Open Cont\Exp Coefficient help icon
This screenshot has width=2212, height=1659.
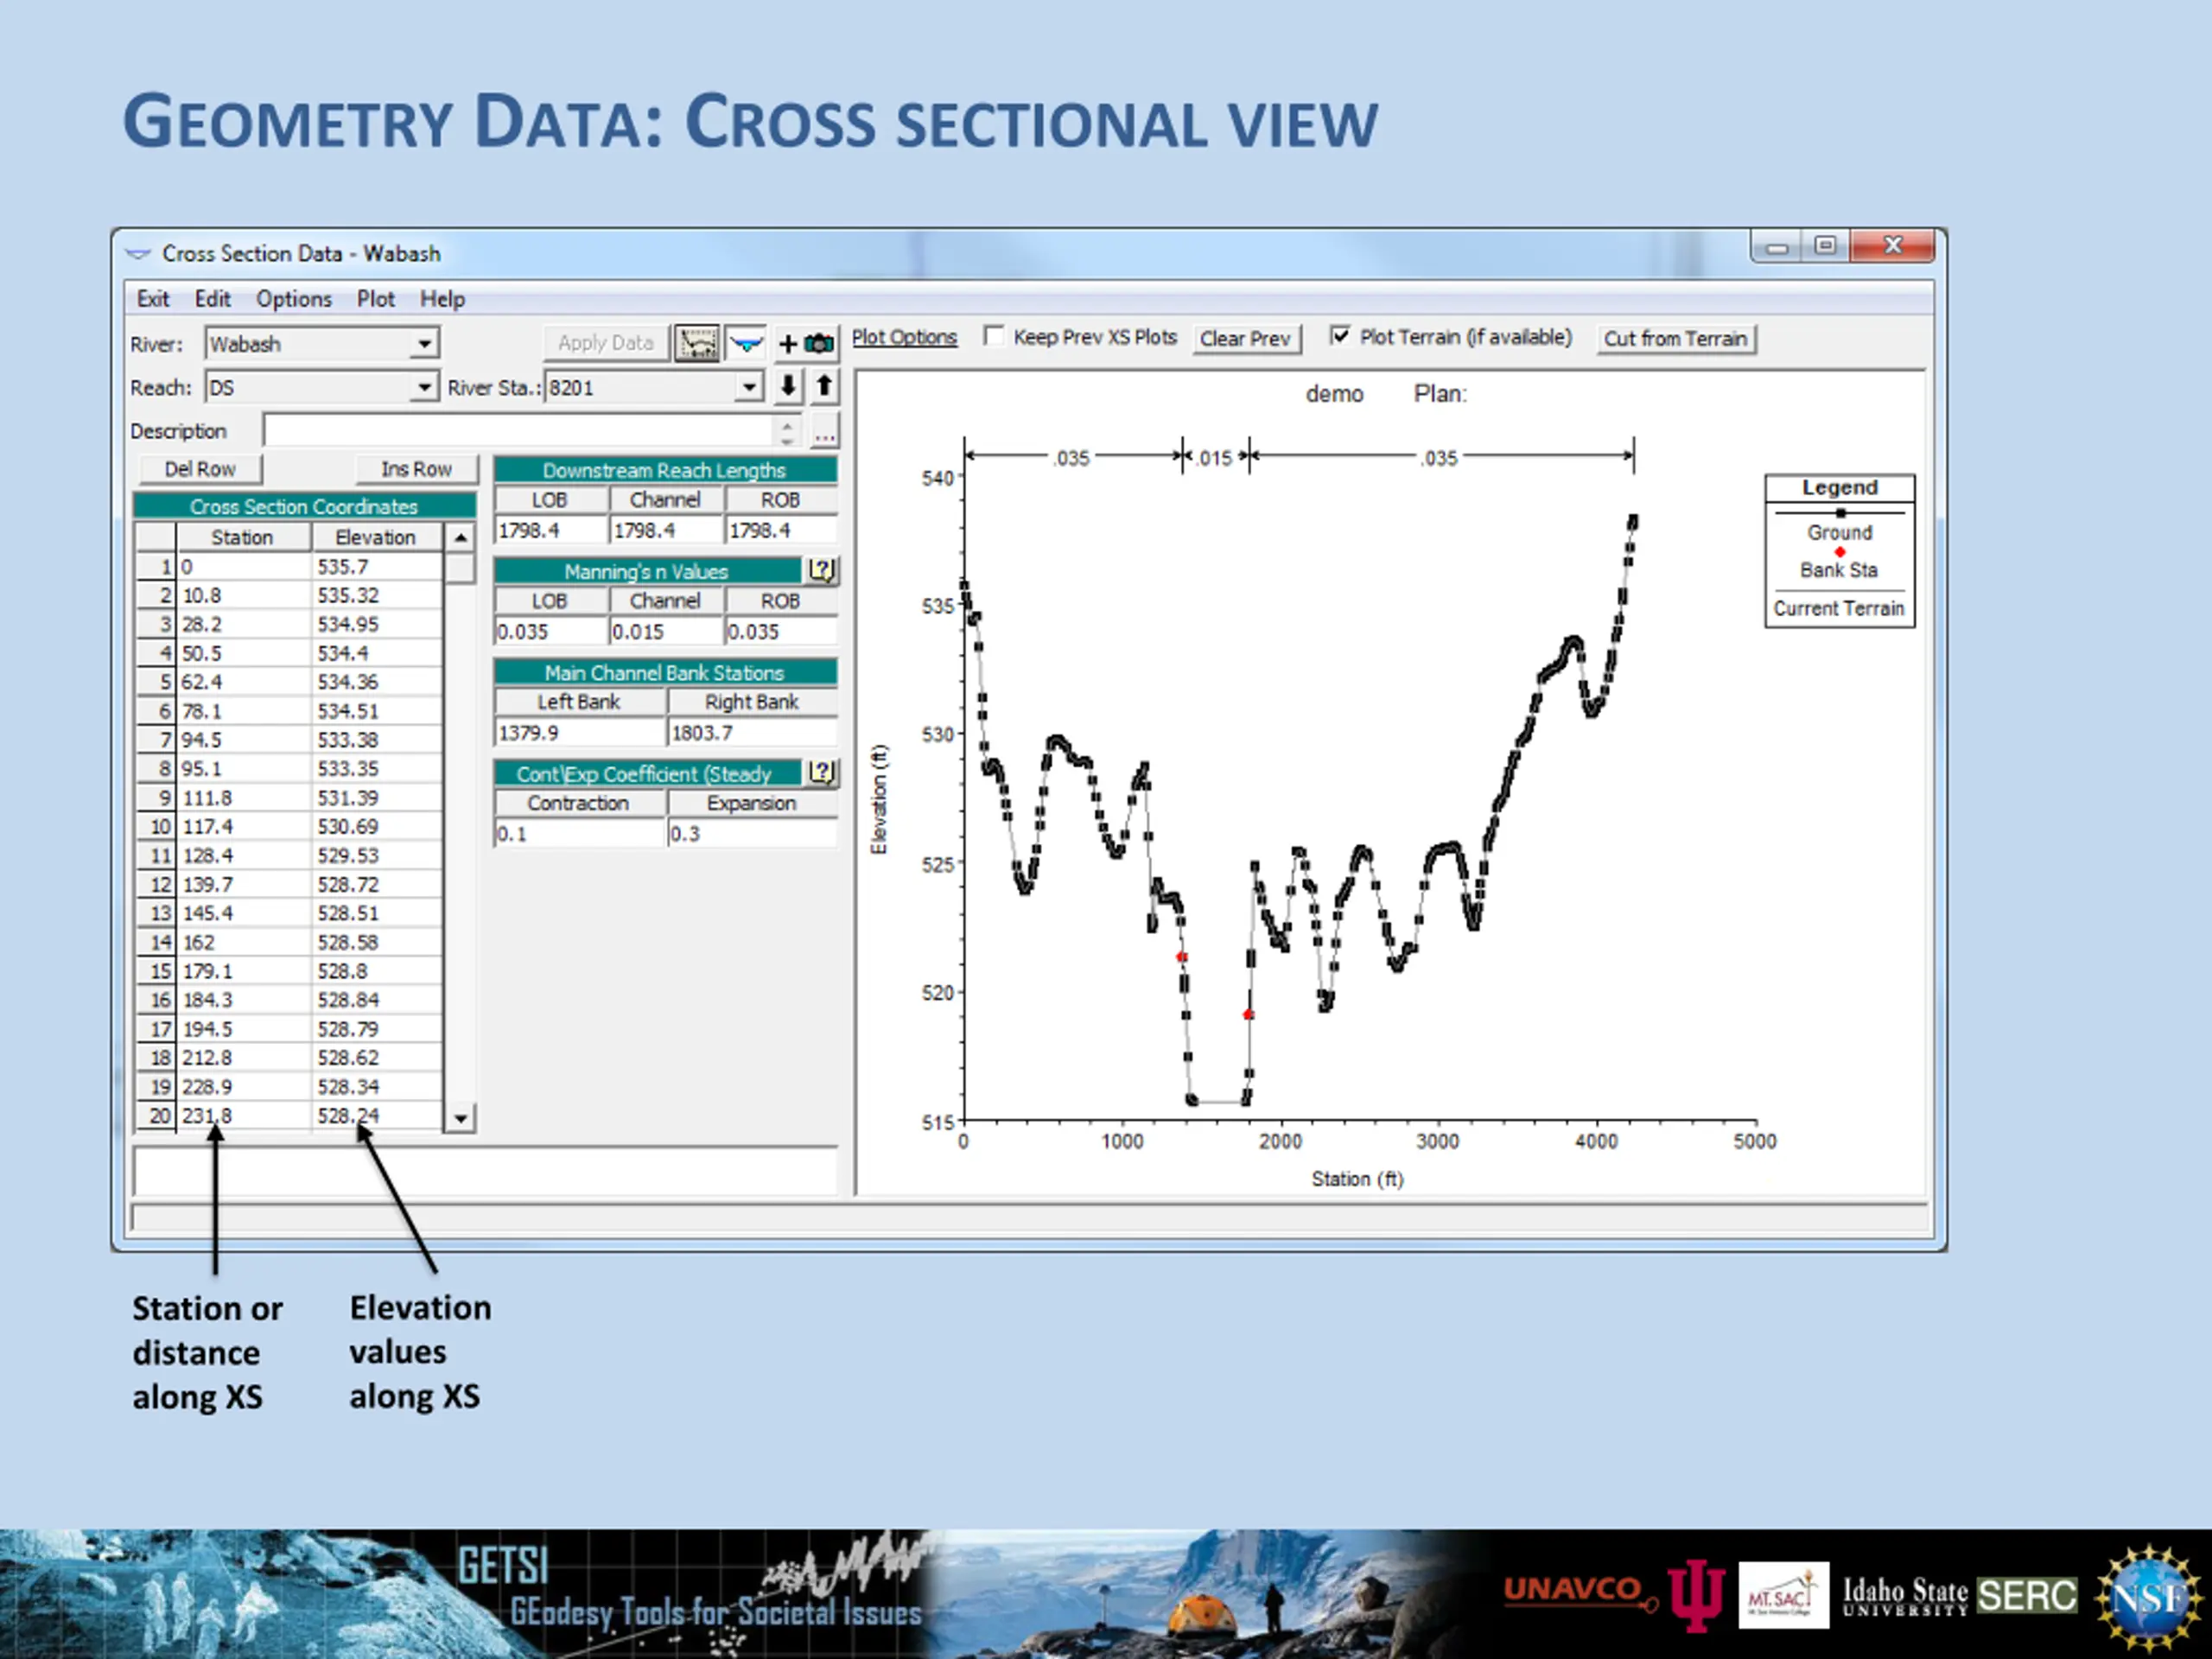coord(821,772)
